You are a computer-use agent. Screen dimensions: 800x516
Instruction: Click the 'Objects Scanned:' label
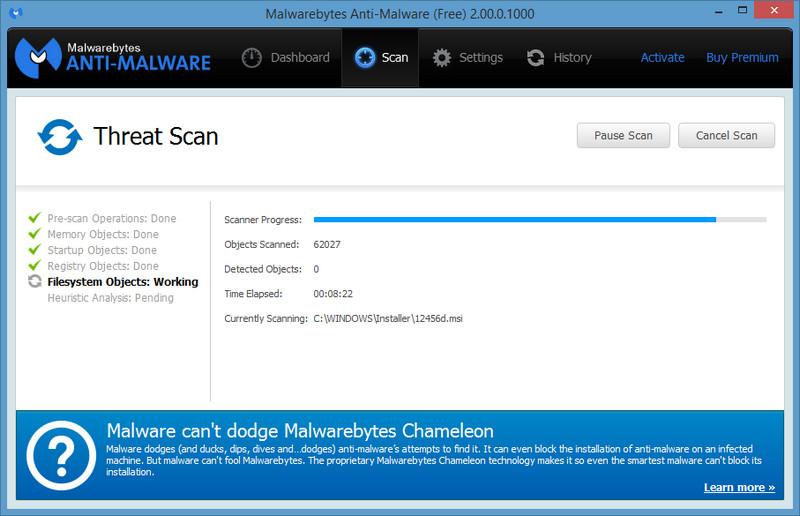point(262,244)
